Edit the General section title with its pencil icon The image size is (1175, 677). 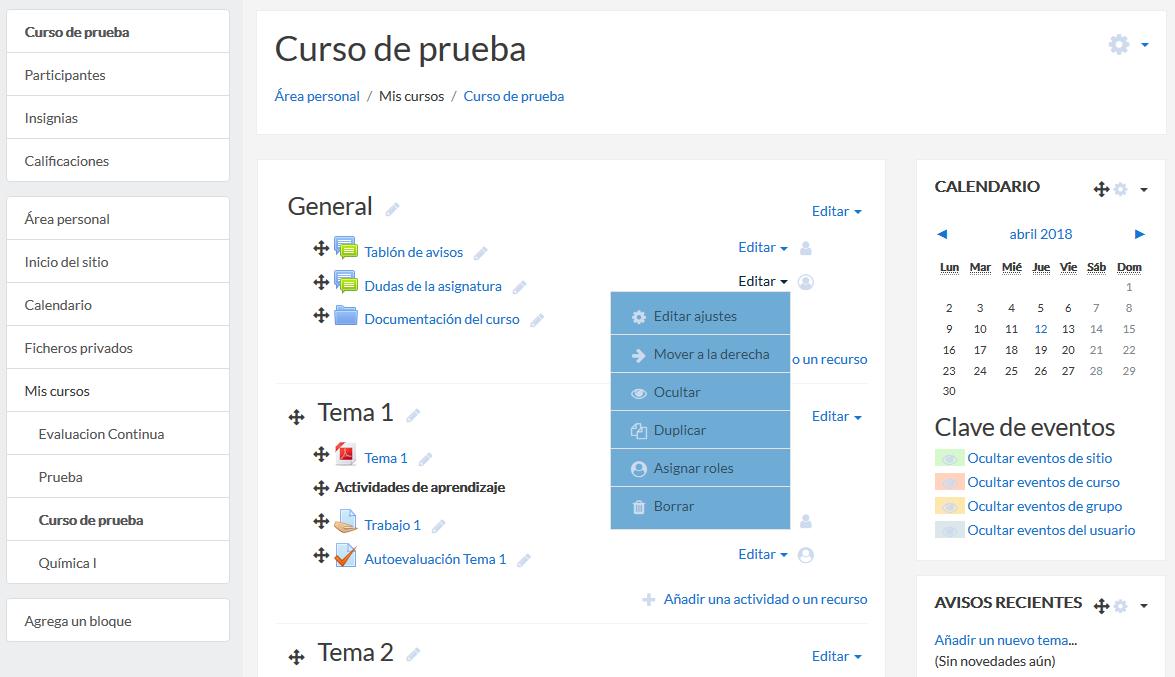[392, 210]
